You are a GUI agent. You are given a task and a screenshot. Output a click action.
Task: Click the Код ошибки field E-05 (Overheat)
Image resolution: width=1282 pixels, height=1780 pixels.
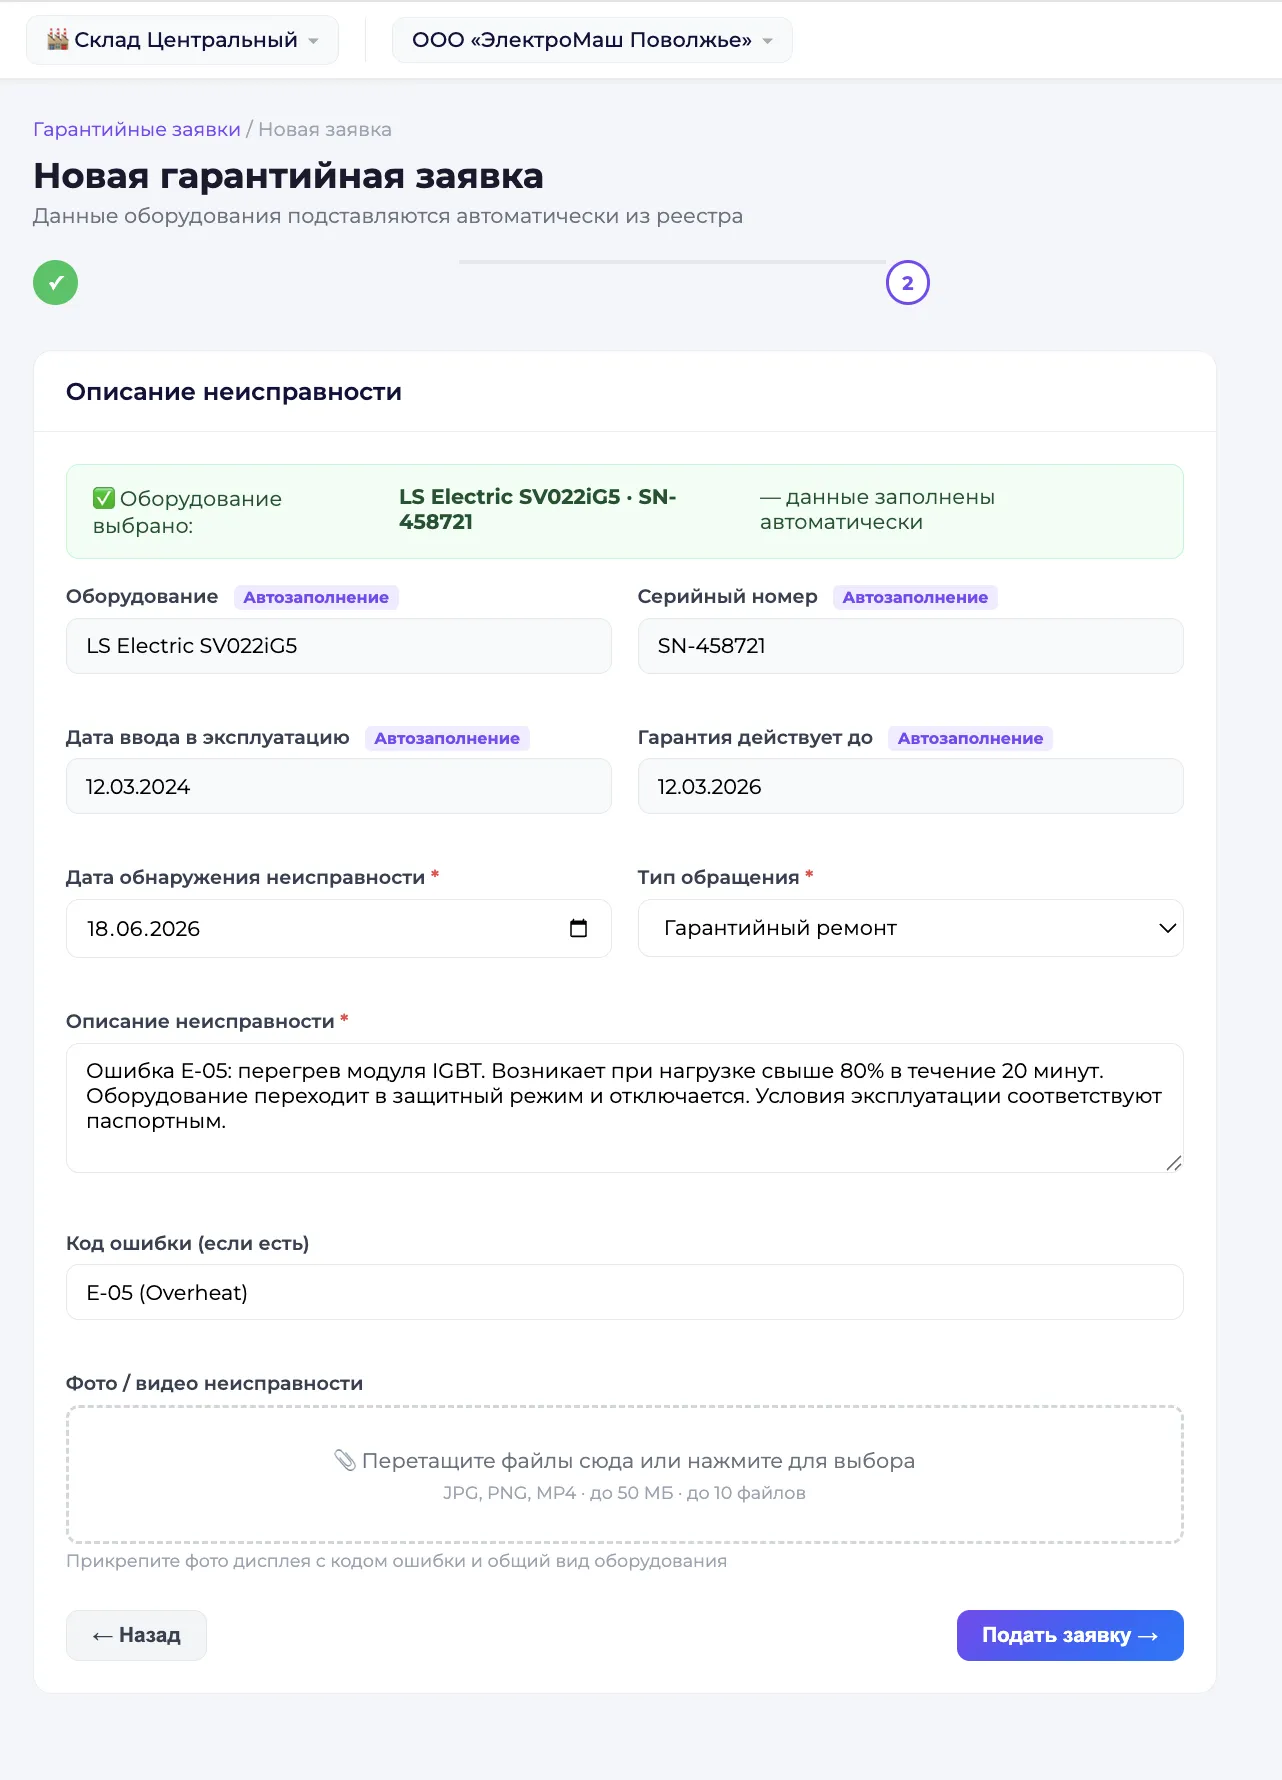(x=625, y=1292)
